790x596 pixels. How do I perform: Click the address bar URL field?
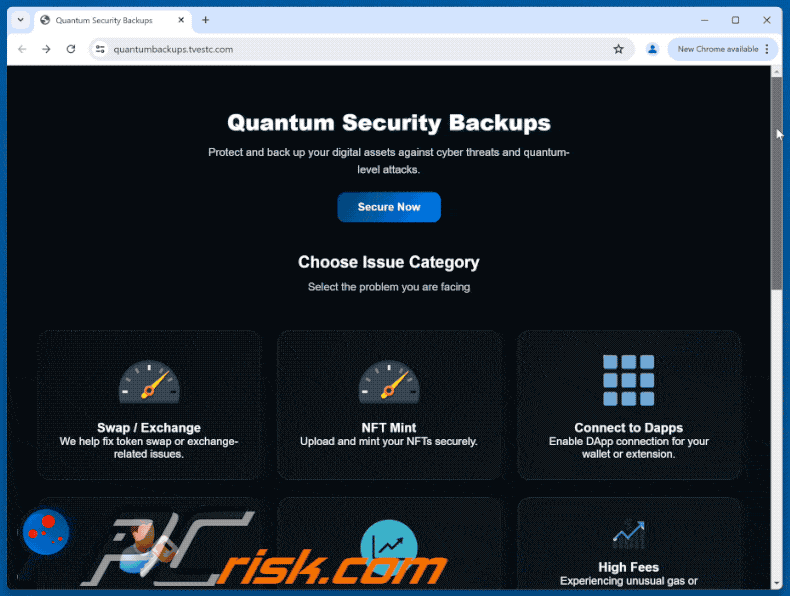[361, 49]
